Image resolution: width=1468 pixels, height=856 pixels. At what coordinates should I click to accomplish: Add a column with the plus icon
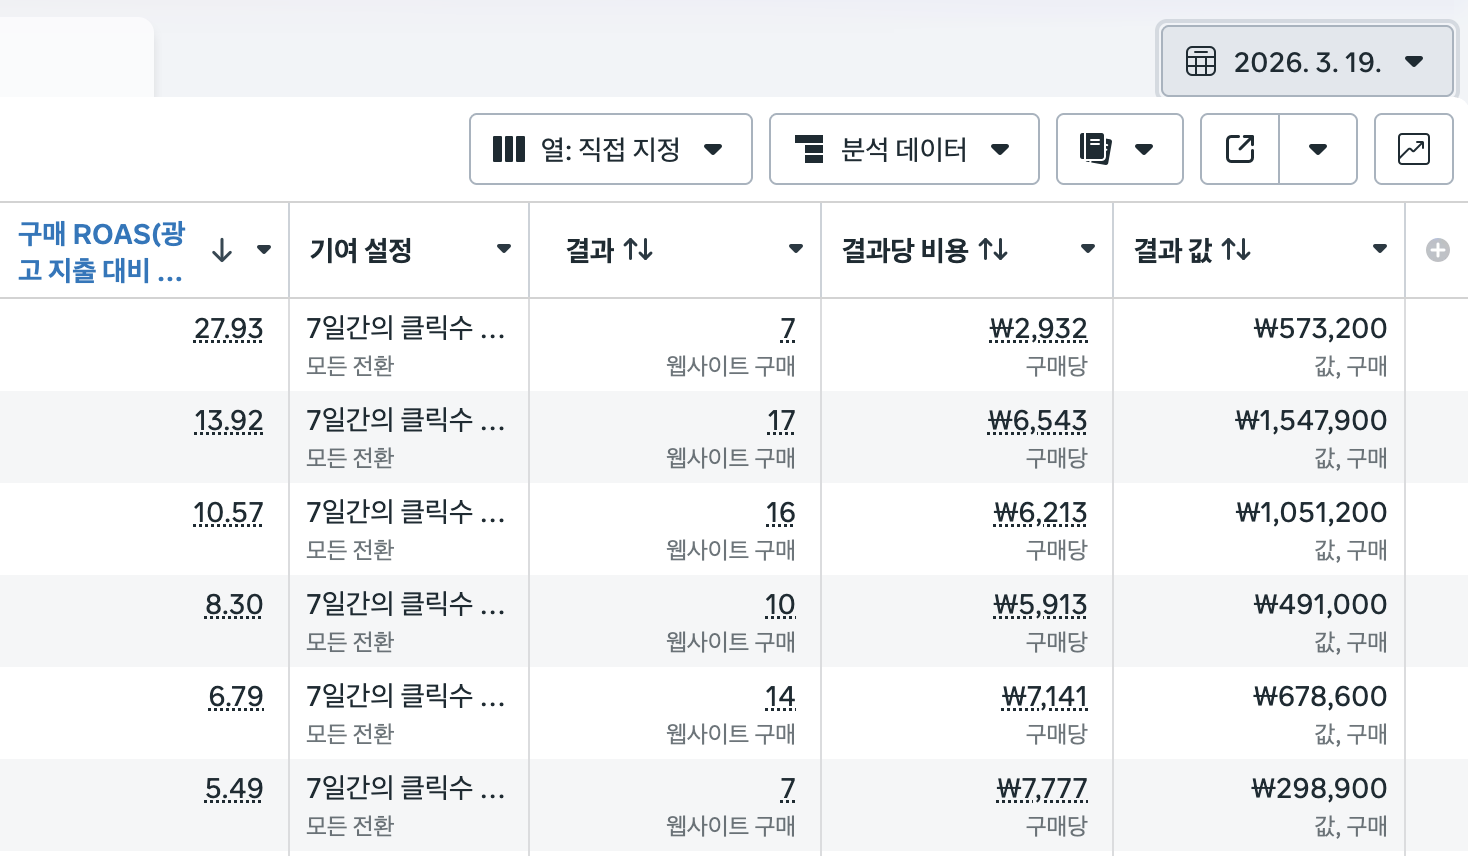(1437, 250)
